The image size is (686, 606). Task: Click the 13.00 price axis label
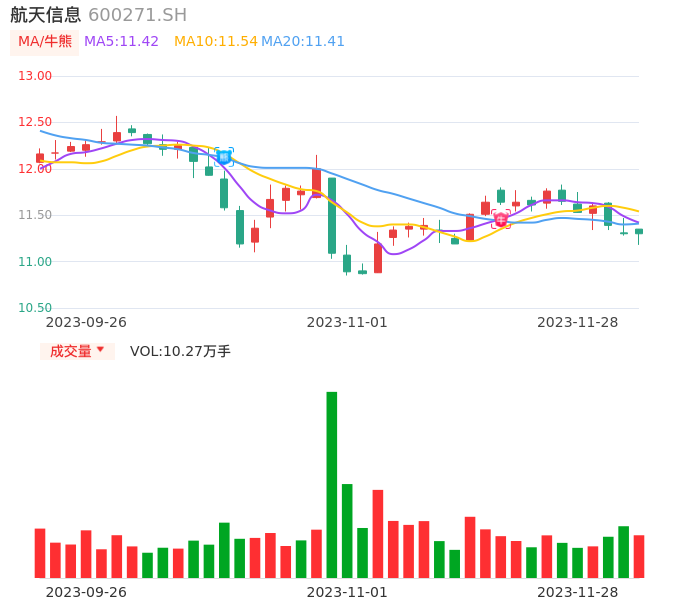tap(35, 76)
